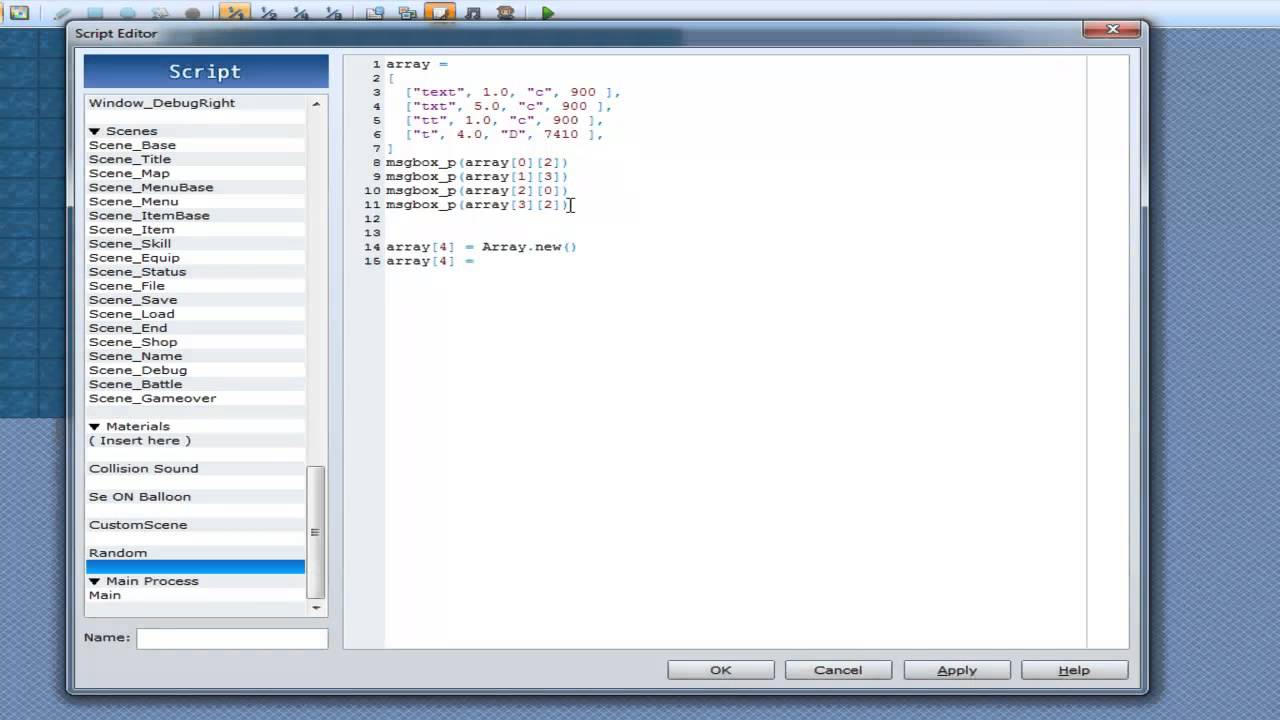
Task: Open the Resource Manager icon
Action: (407, 13)
